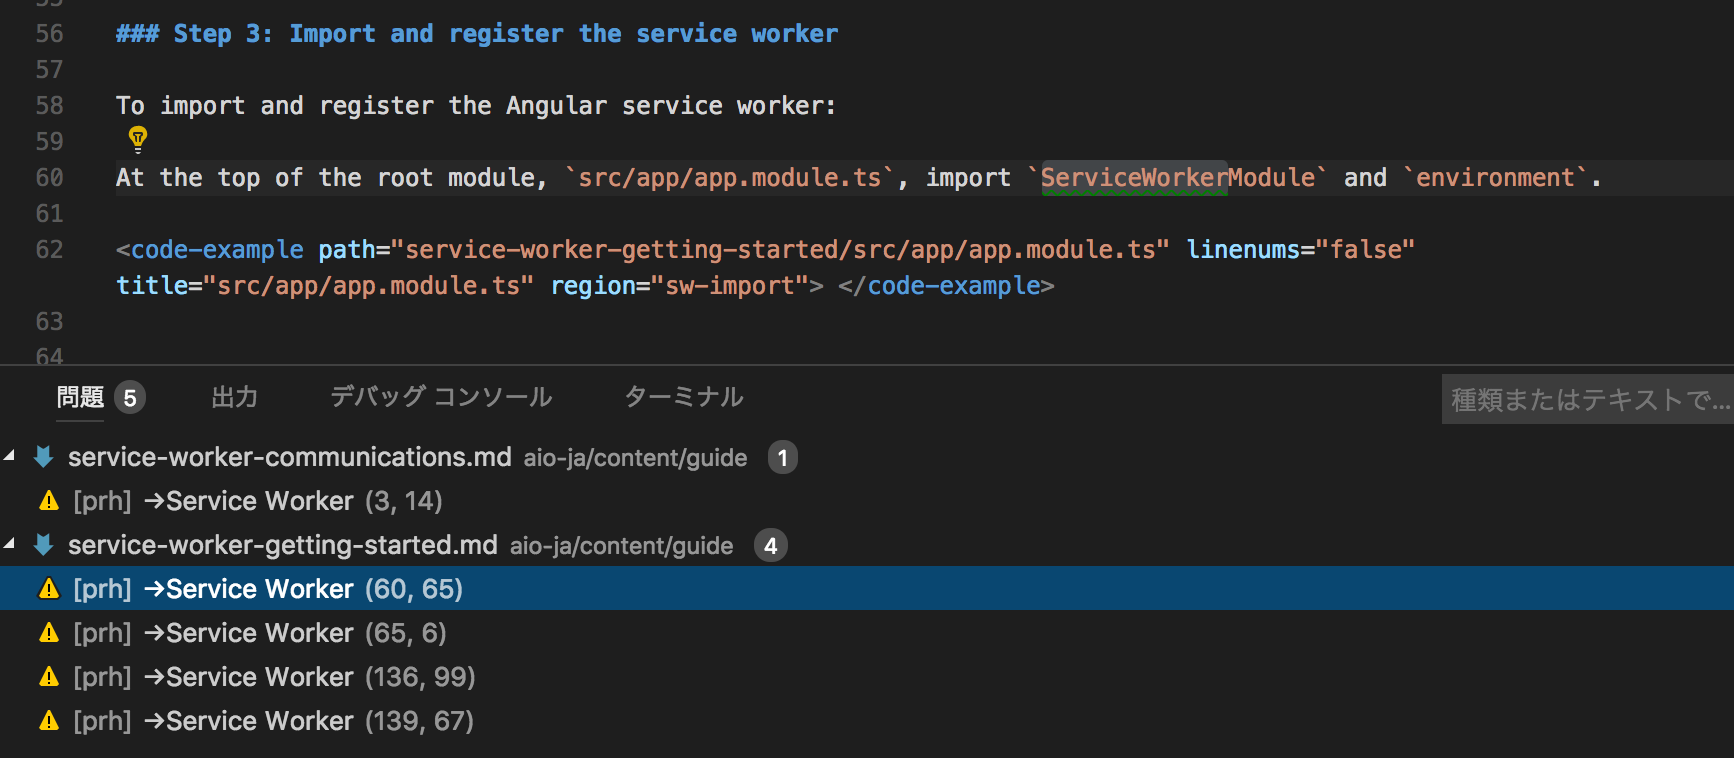The image size is (1734, 758).
Task: Click the linenums="false" attribute
Action: (x=1300, y=249)
